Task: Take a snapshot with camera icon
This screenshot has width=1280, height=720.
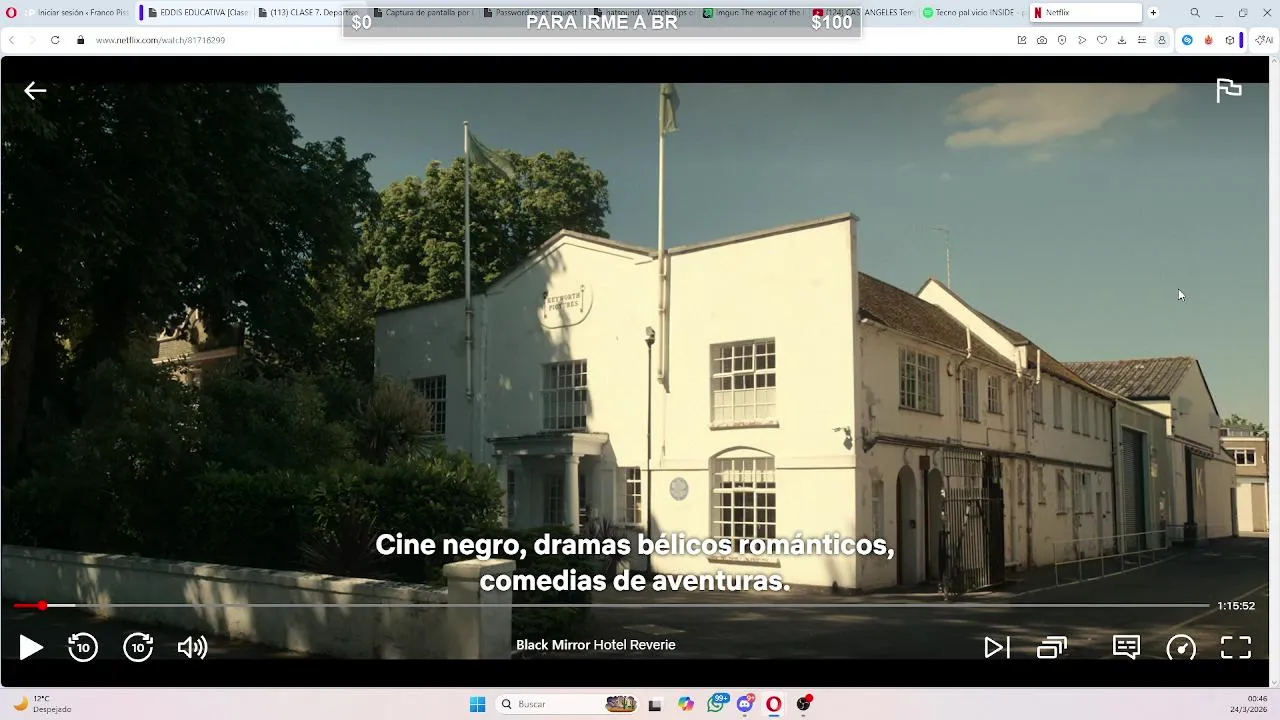Action: [1042, 40]
